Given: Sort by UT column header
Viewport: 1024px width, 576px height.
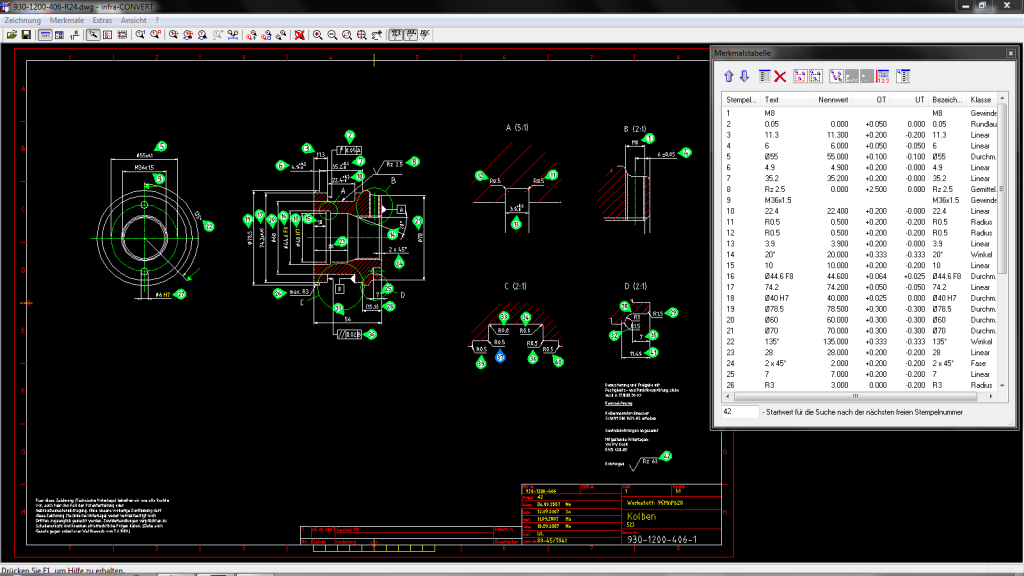Looking at the screenshot, I should pos(910,100).
